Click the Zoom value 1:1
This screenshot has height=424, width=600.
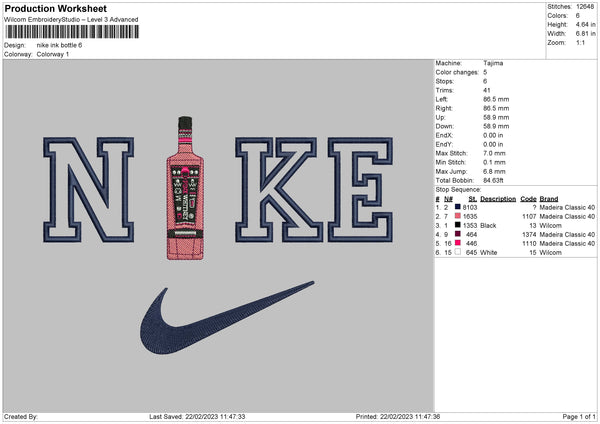[580, 42]
